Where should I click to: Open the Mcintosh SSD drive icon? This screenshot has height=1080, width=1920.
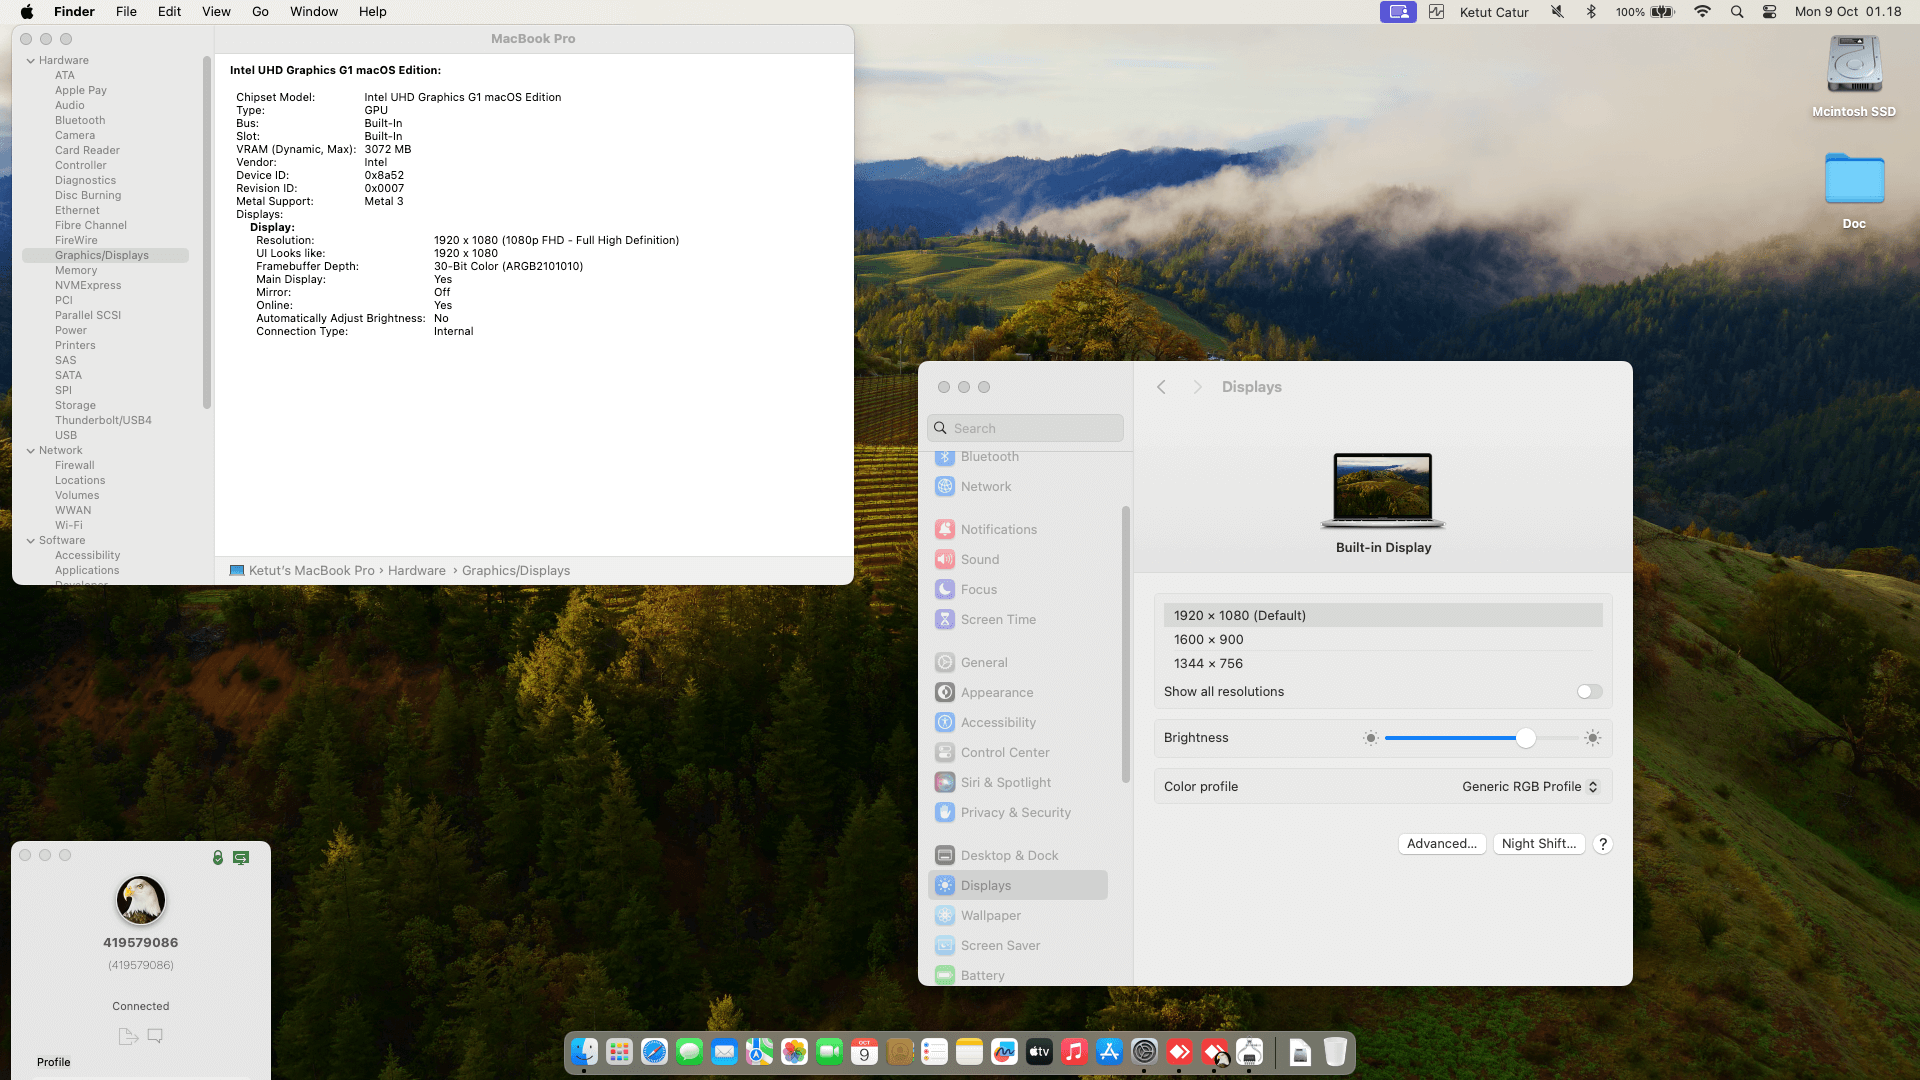pyautogui.click(x=1854, y=65)
